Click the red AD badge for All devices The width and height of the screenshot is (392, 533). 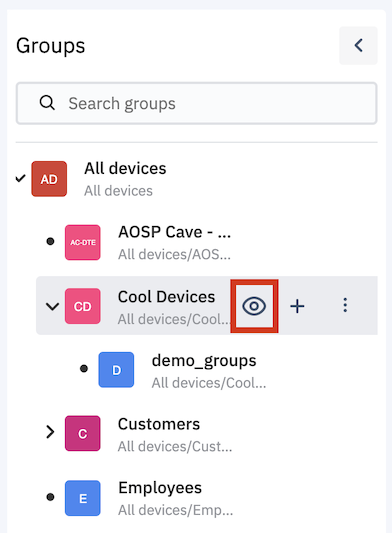[x=49, y=179]
